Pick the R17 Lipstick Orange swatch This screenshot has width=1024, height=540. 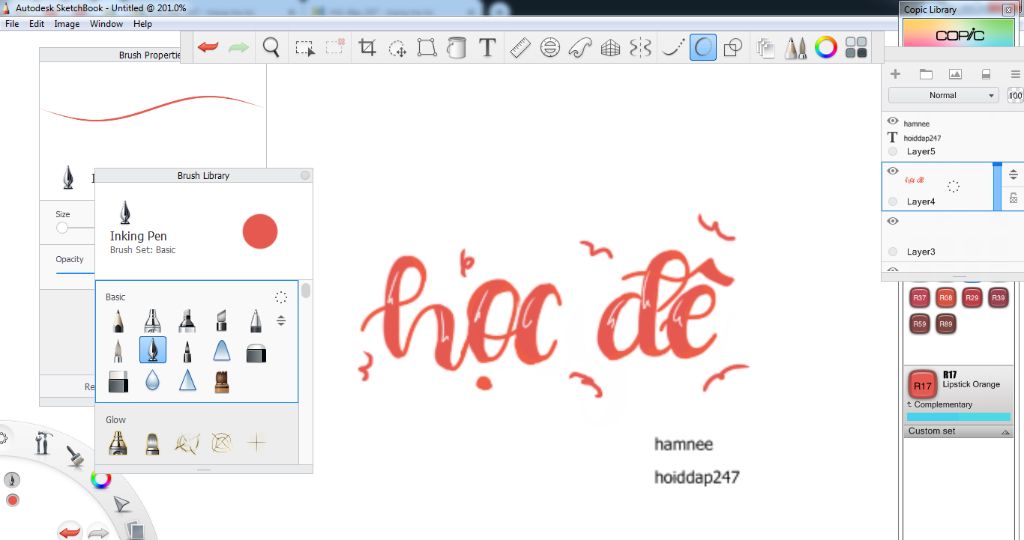pyautogui.click(x=922, y=385)
